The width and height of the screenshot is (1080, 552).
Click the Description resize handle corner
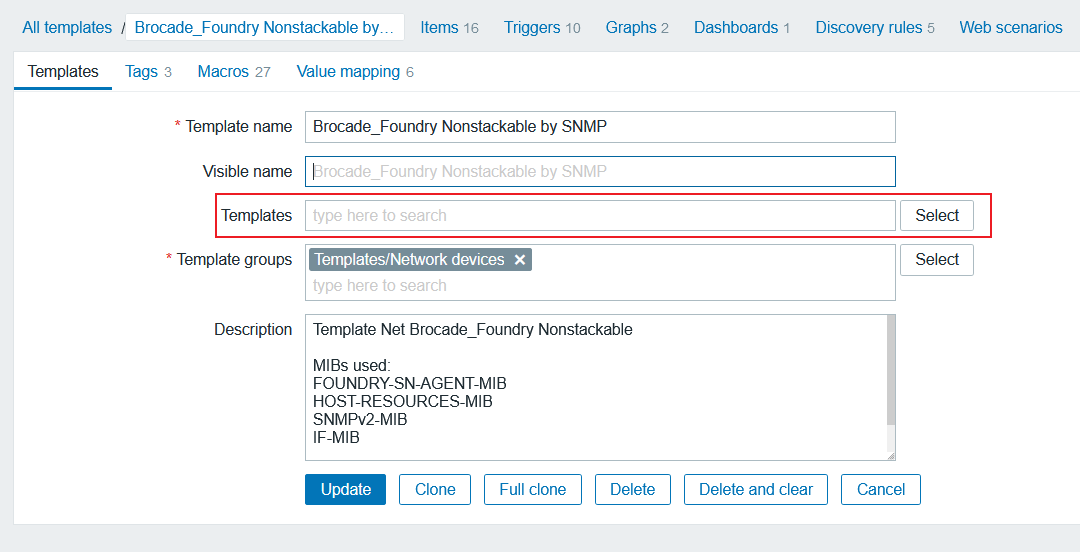tap(891, 456)
